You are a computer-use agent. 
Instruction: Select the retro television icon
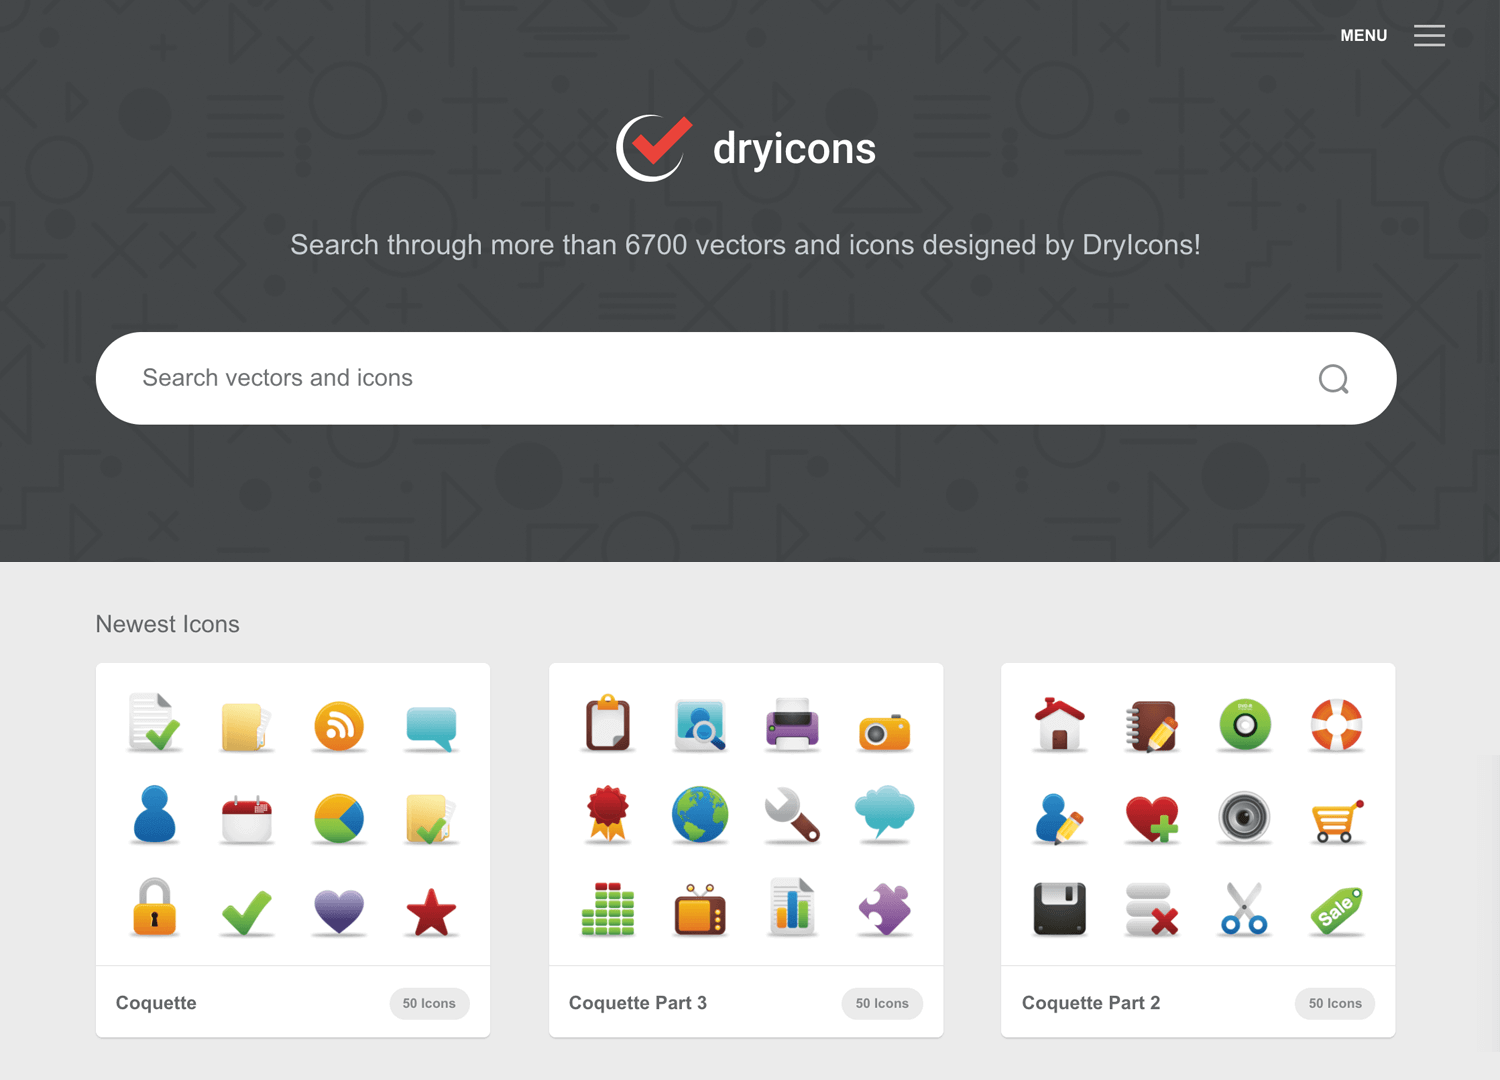pos(700,909)
